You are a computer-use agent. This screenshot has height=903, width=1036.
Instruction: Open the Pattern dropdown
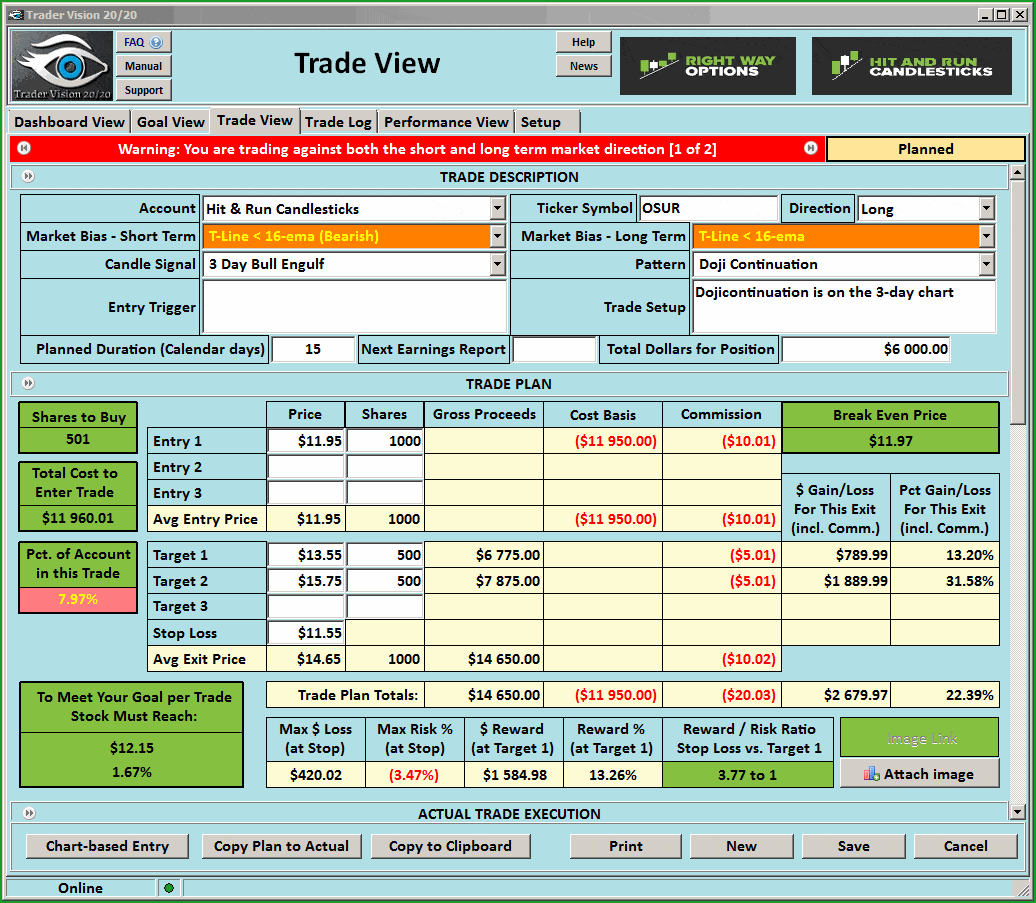[x=986, y=264]
